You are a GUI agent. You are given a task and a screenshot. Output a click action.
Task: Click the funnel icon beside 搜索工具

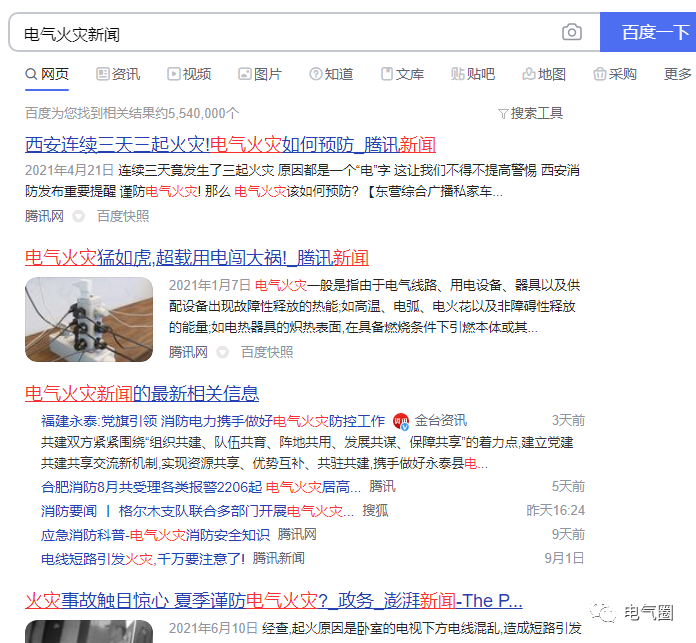coord(503,114)
